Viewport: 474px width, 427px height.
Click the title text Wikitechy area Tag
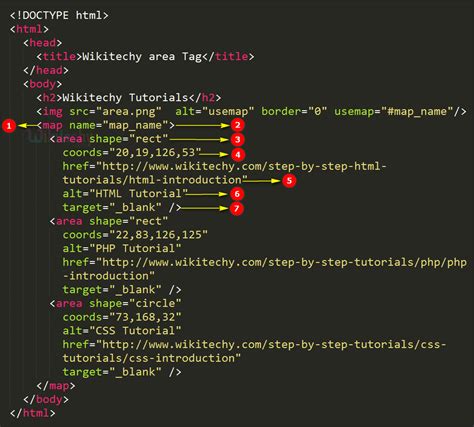(142, 56)
